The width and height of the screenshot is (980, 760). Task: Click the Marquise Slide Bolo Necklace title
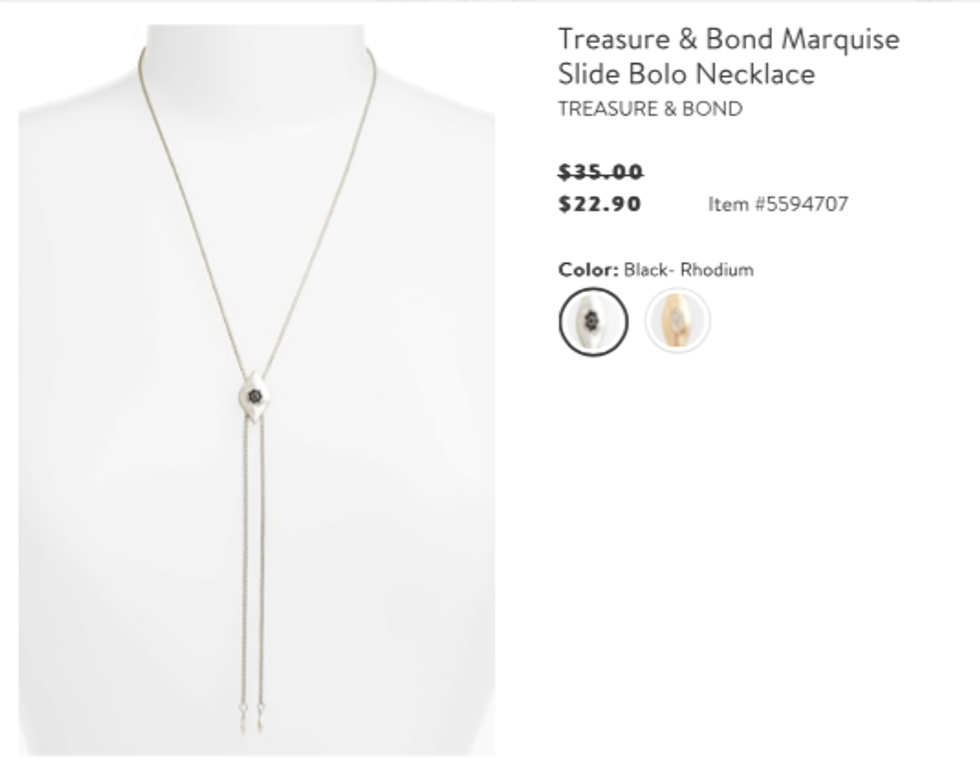[729, 56]
